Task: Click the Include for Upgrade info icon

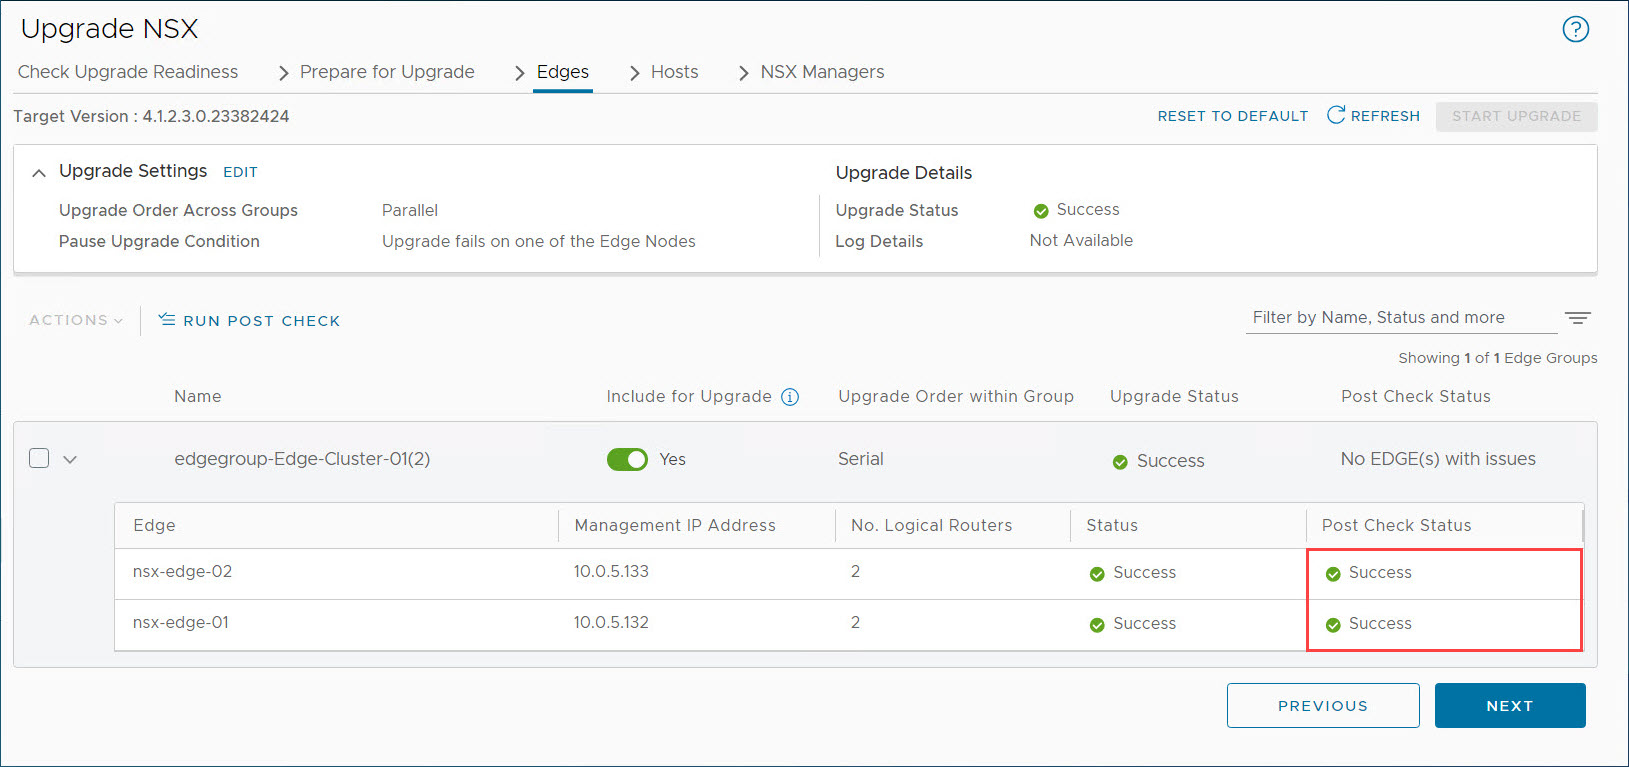Action: (790, 397)
